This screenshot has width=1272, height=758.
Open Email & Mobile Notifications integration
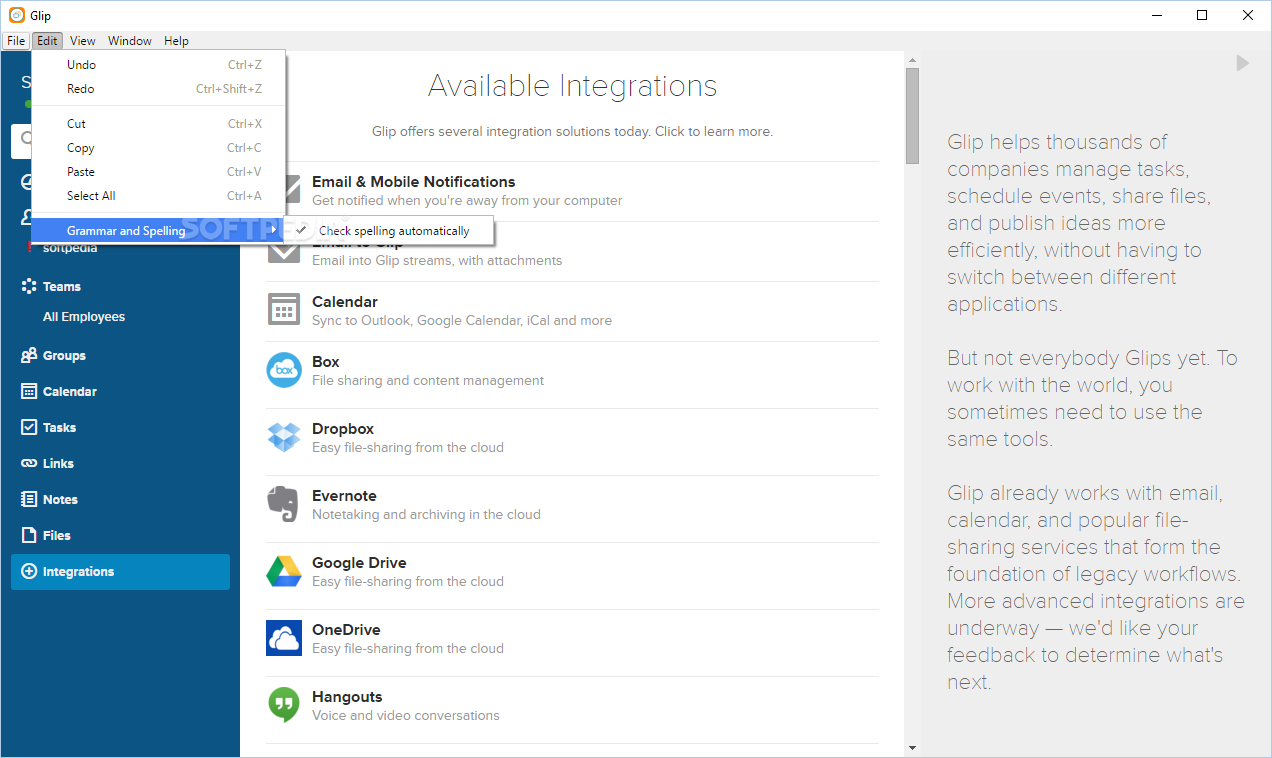(x=413, y=182)
